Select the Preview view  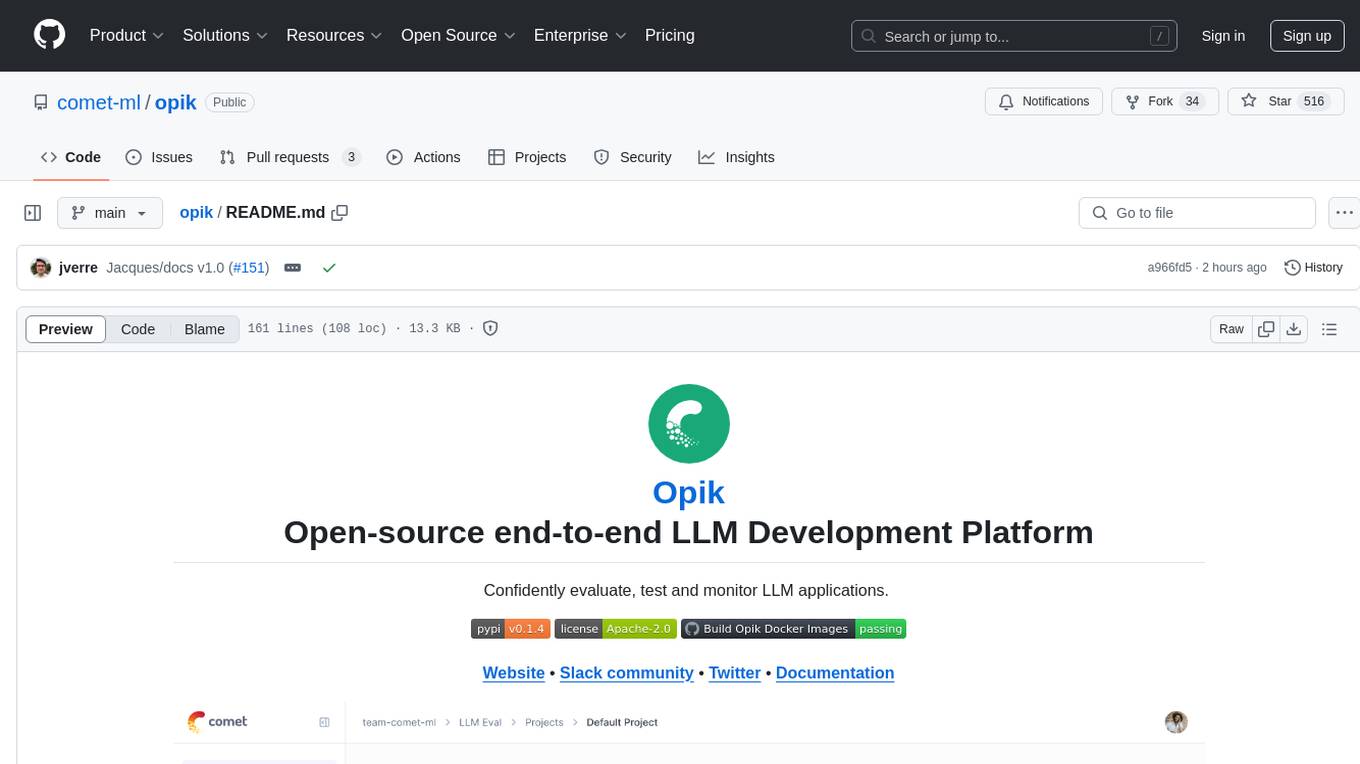[66, 329]
